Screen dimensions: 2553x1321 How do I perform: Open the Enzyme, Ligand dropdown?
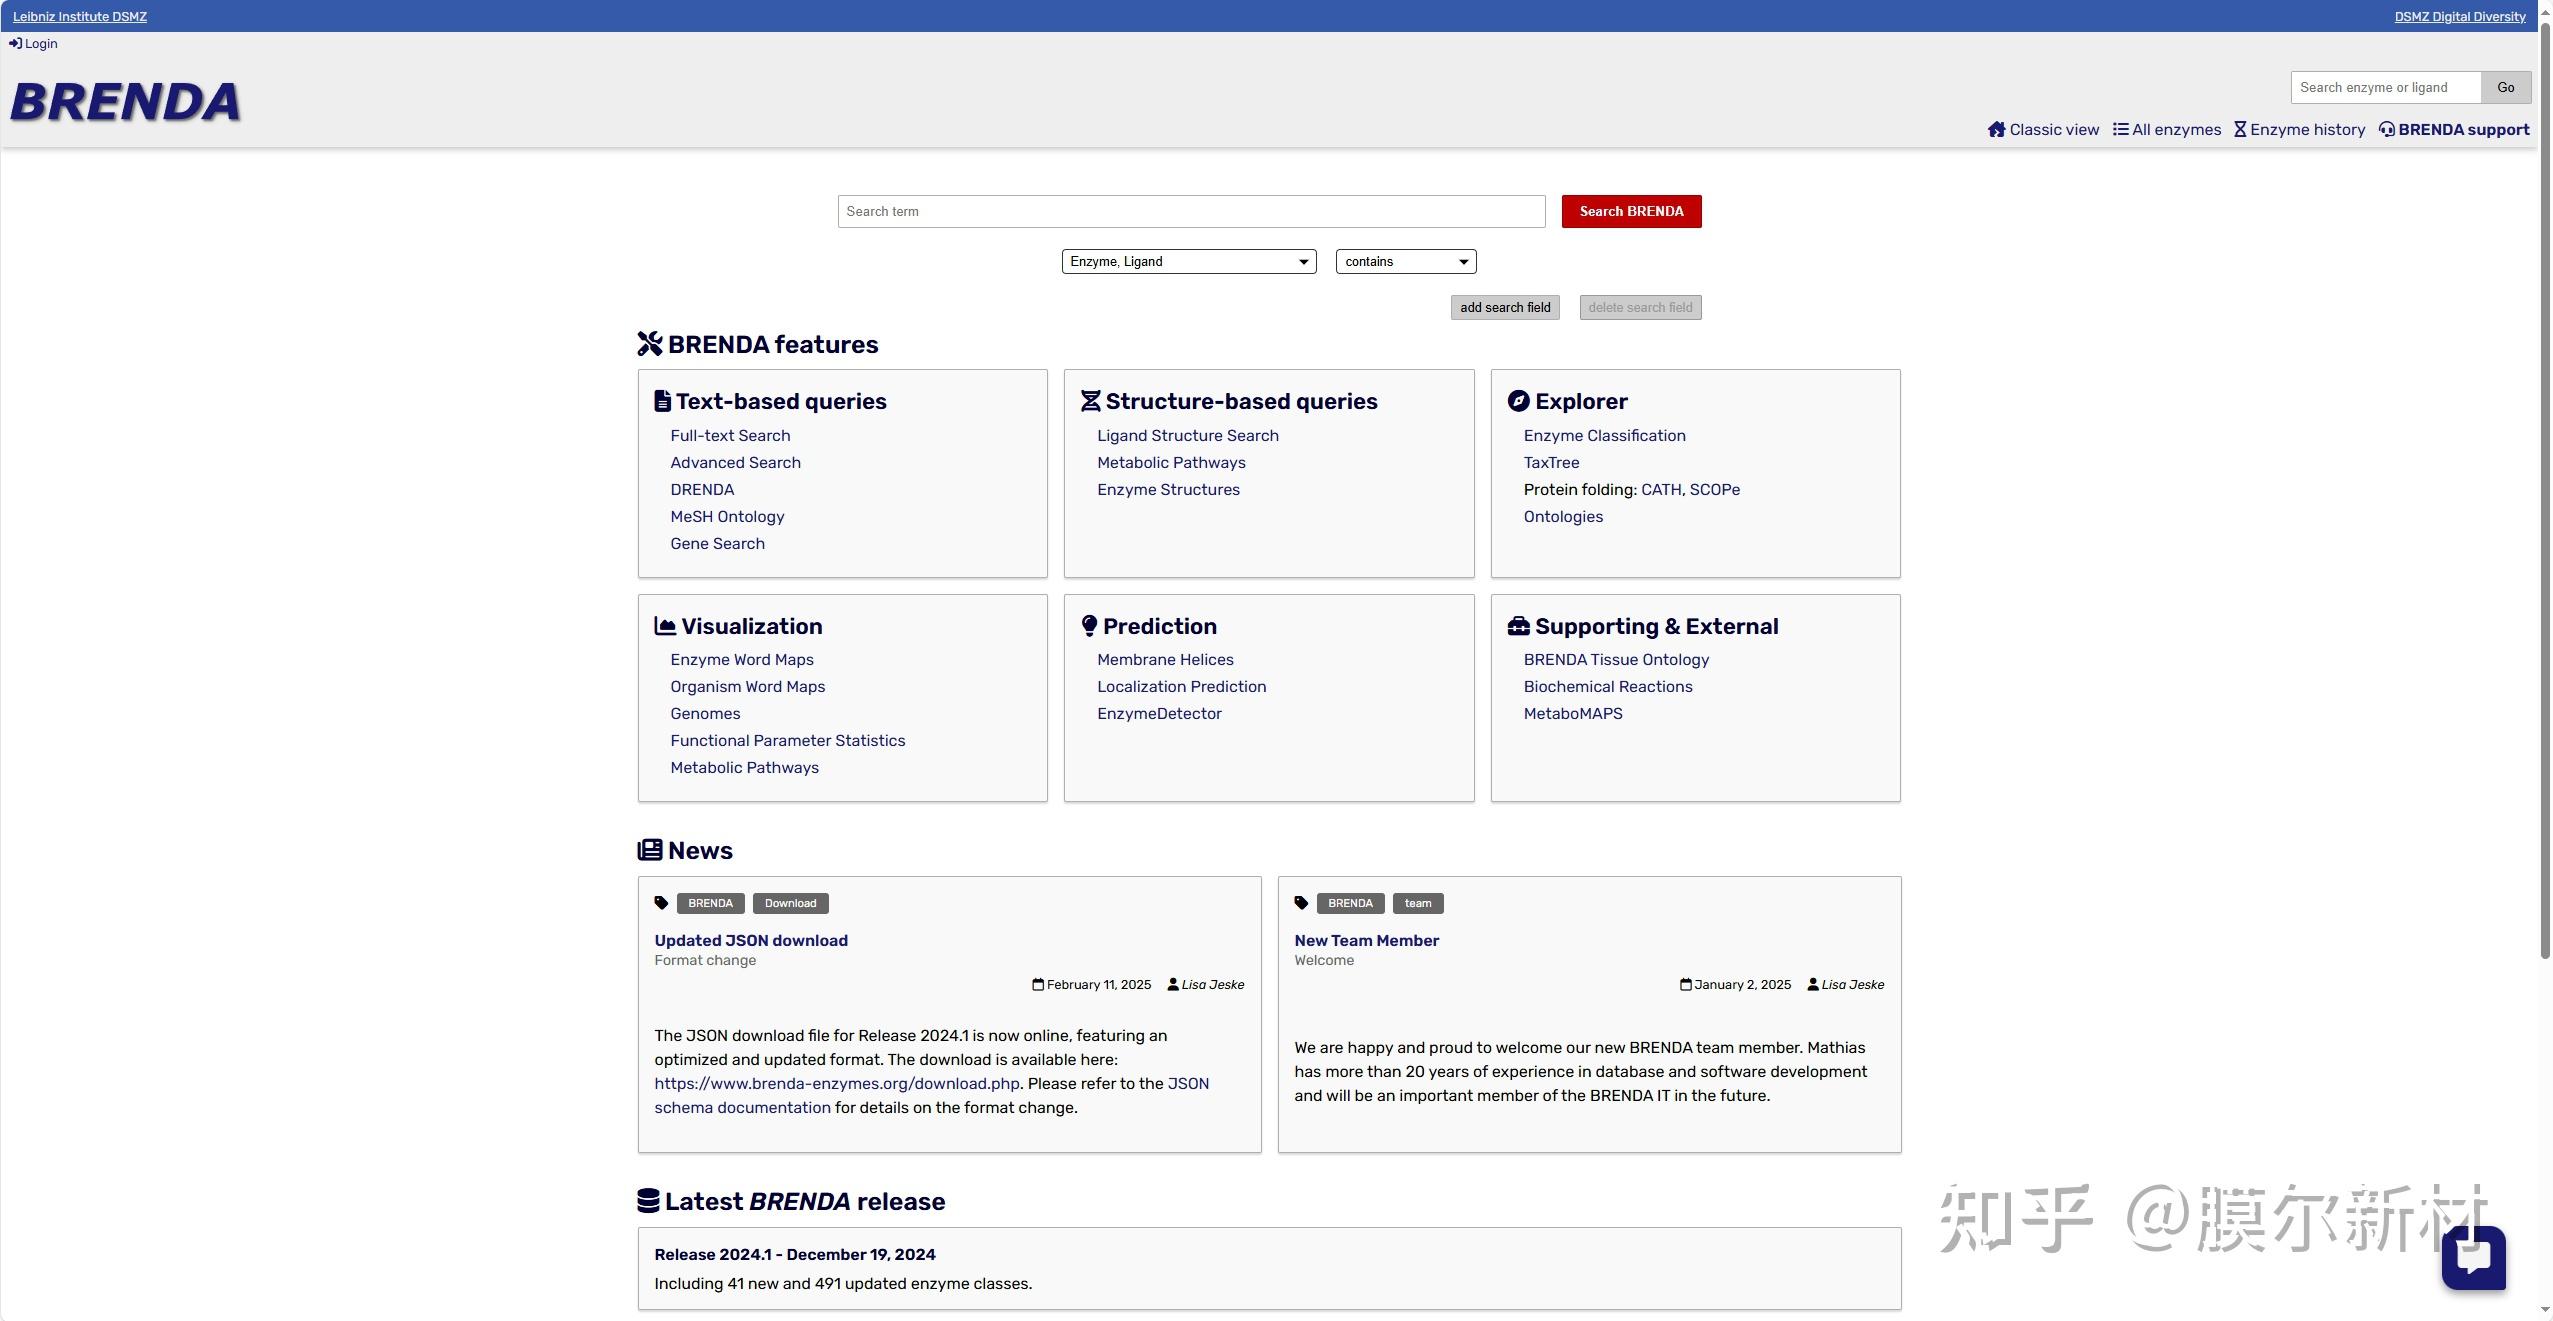pyautogui.click(x=1188, y=261)
